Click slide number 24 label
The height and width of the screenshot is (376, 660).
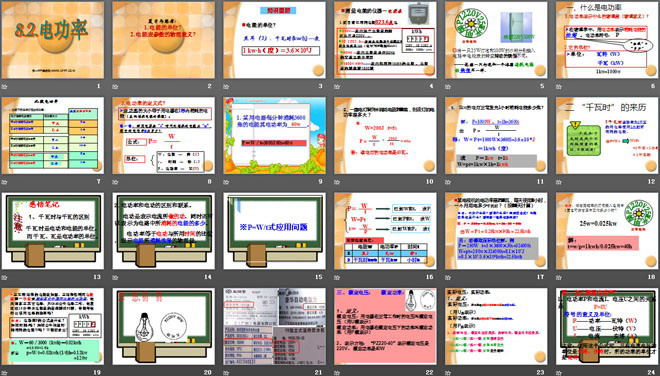[x=652, y=372]
